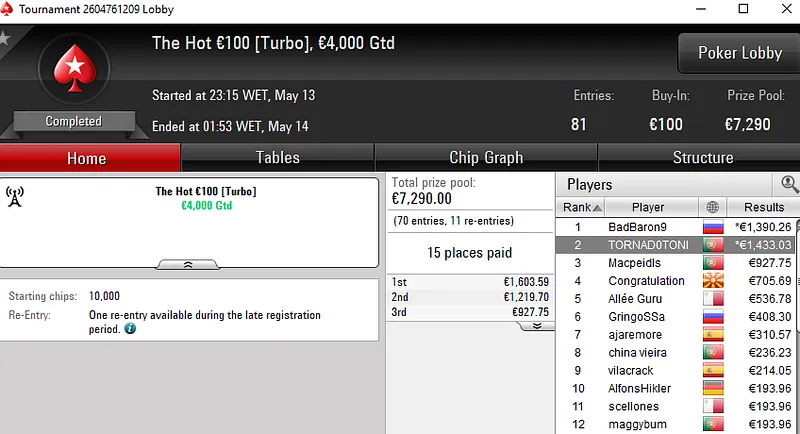Collapse the tournament info panel

(x=190, y=265)
